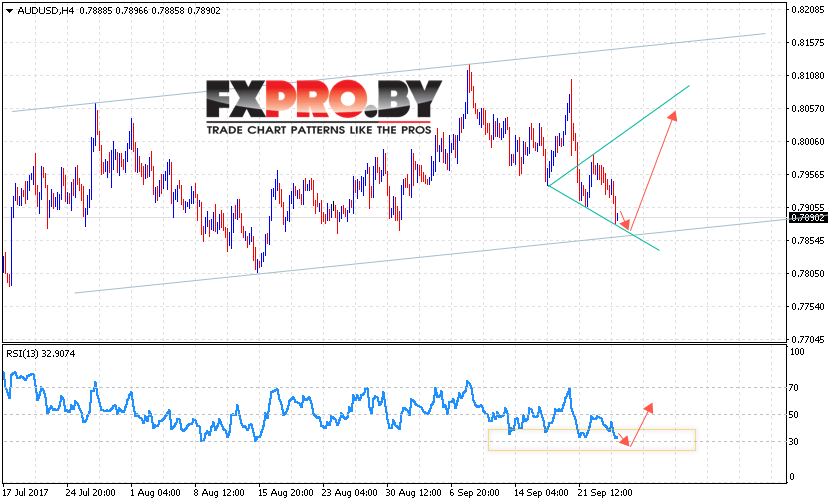829x504 pixels.
Task: Click the time axis label 8 Aug 12:00
Action: [219, 492]
